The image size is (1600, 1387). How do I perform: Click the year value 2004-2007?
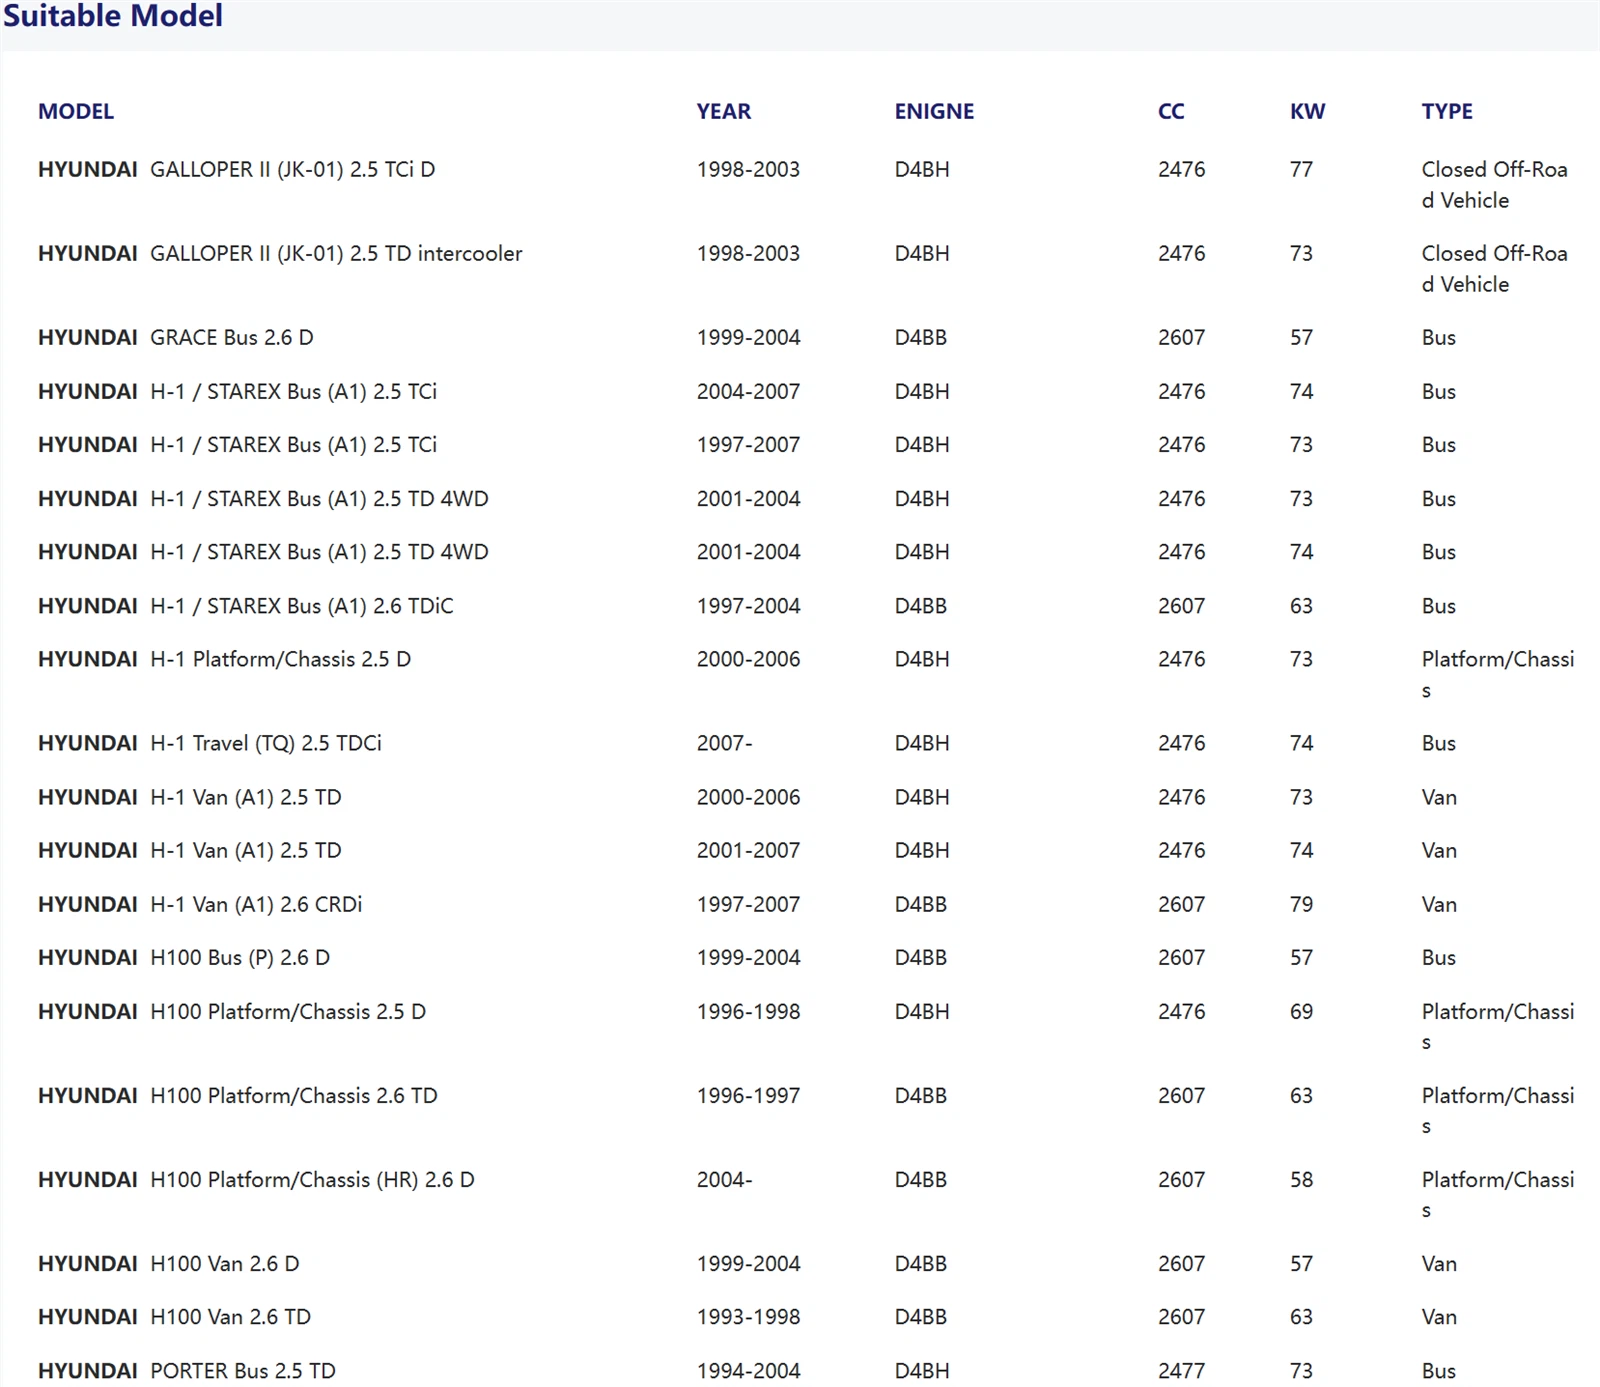[x=749, y=392]
